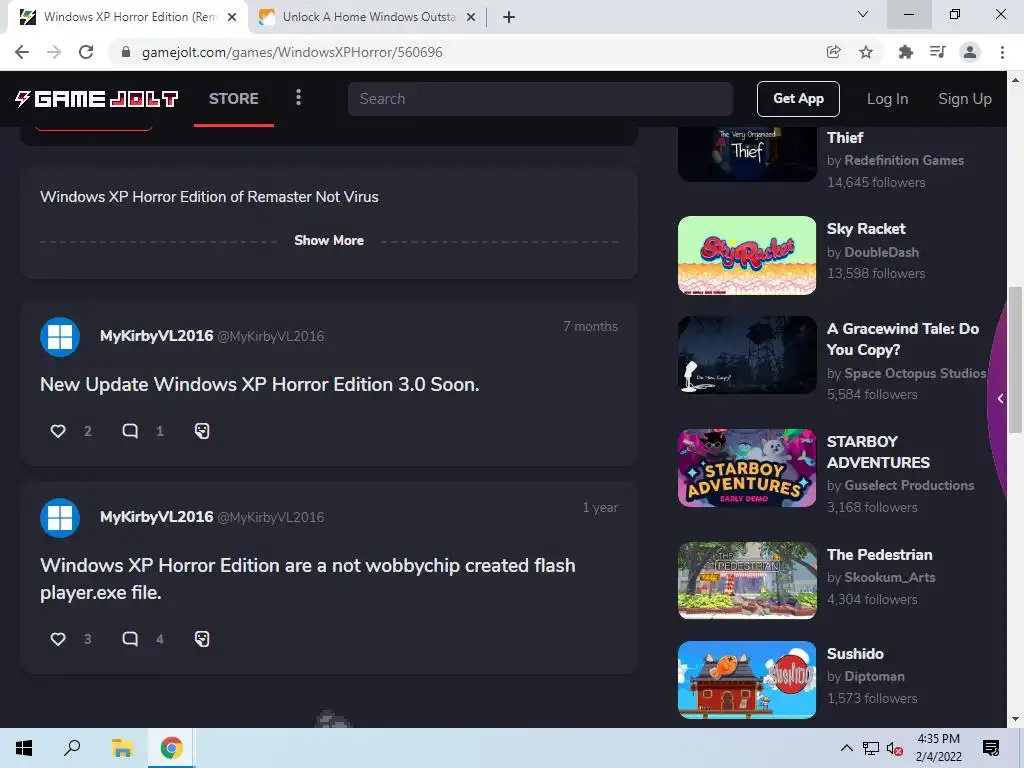The height and width of the screenshot is (768, 1024).
Task: Click the Game Jolt logo
Action: tap(97, 99)
